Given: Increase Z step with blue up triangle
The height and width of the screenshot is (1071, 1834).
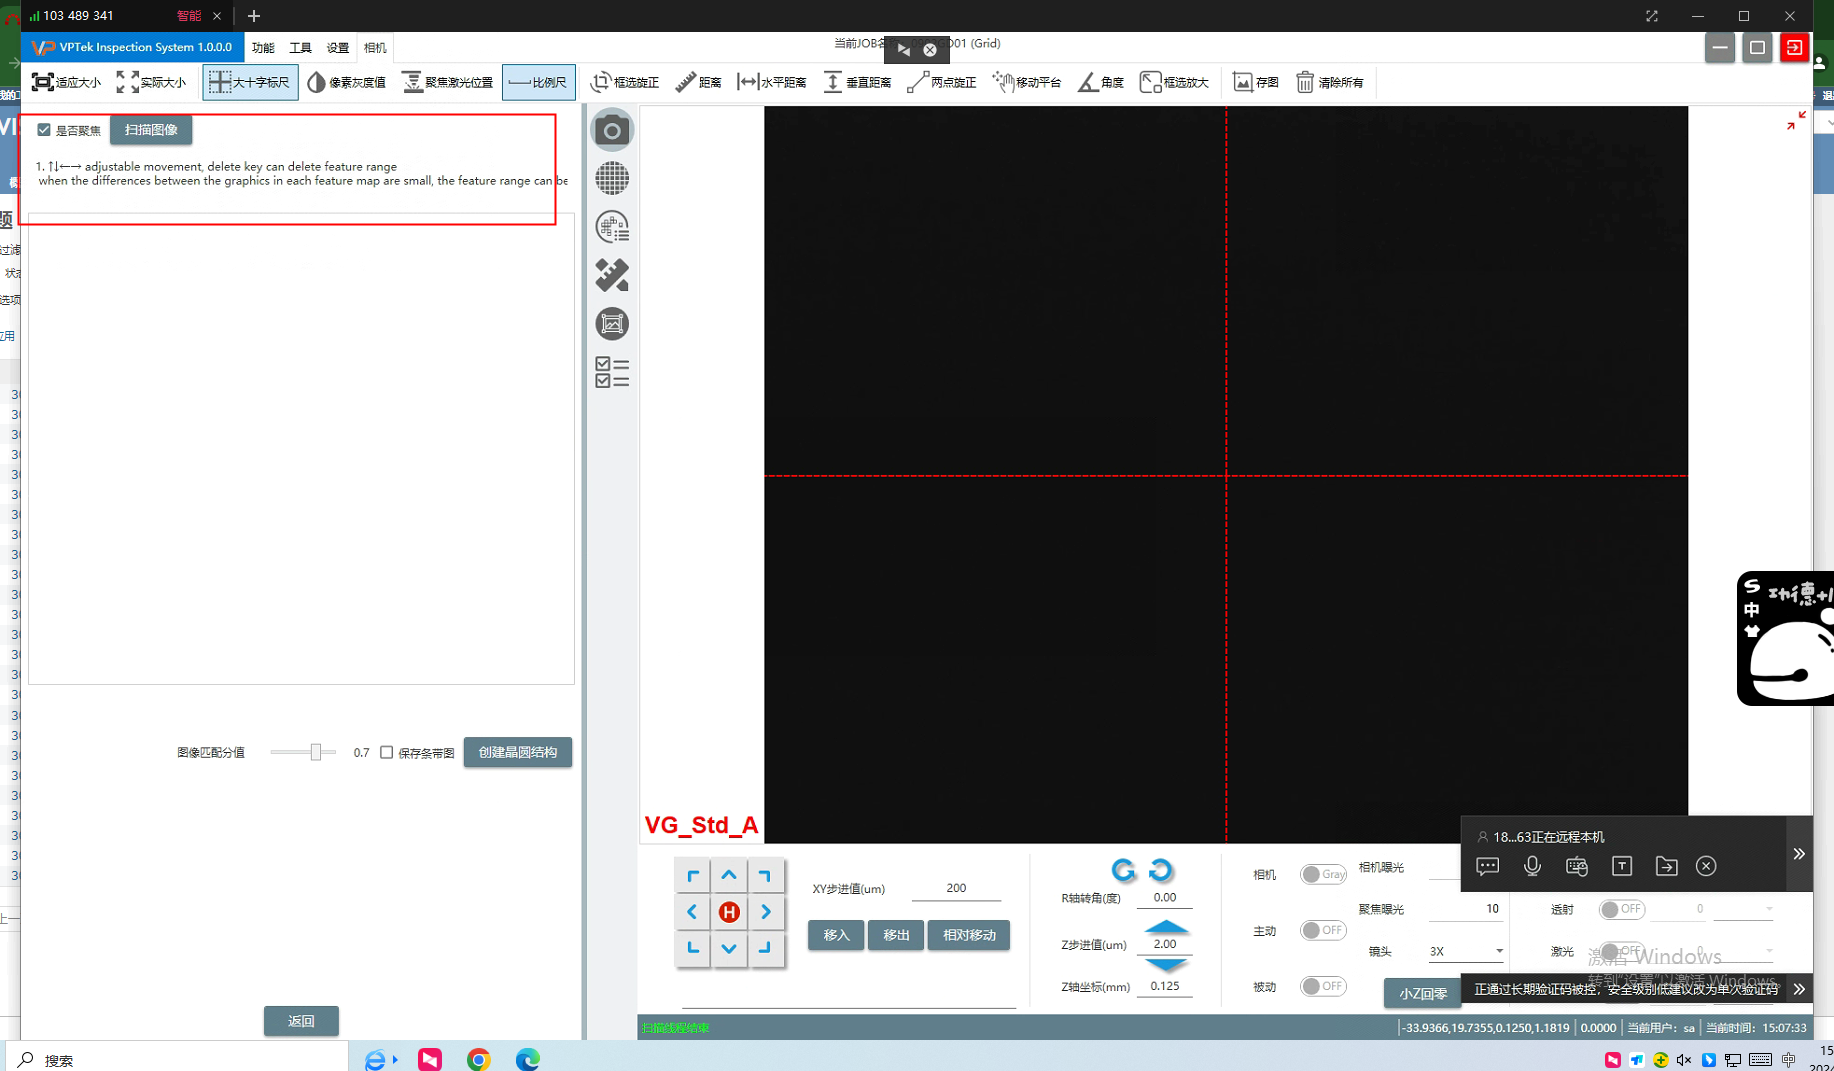Looking at the screenshot, I should [1165, 926].
